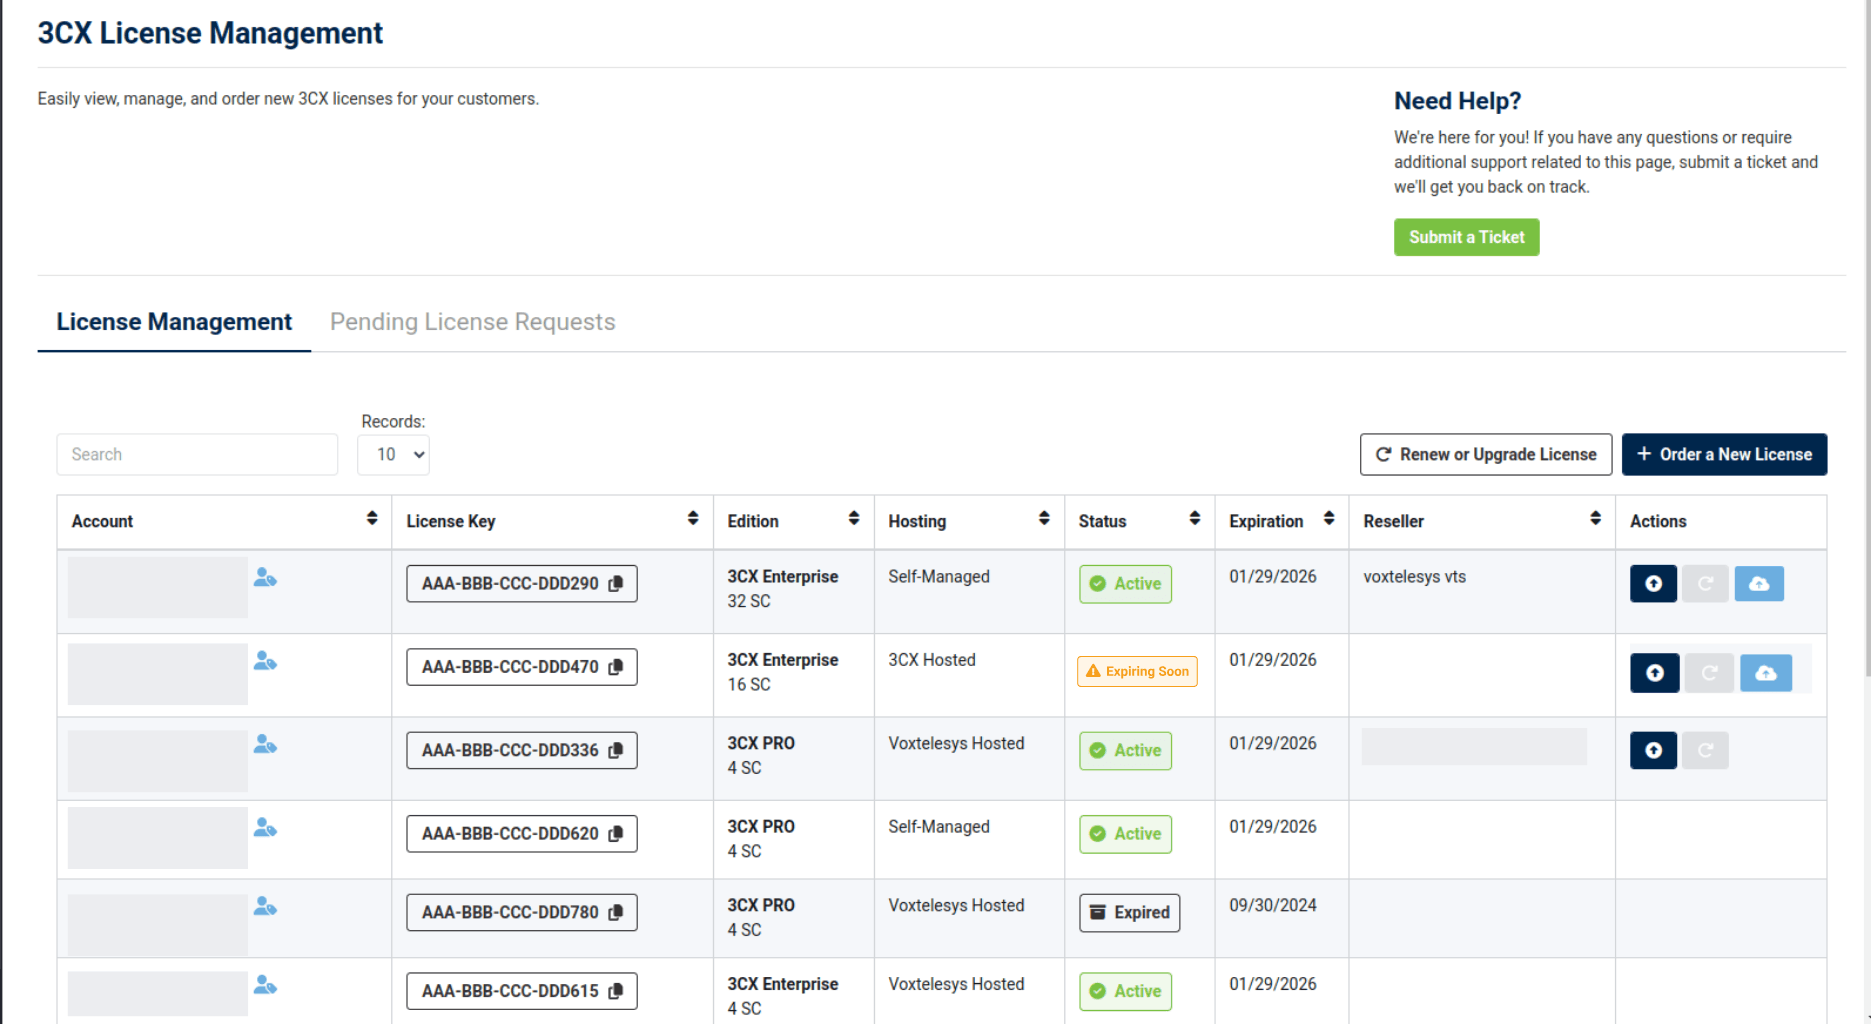Image resolution: width=1871 pixels, height=1025 pixels.
Task: Click renew action icon for DDD336 row
Action: [1705, 750]
